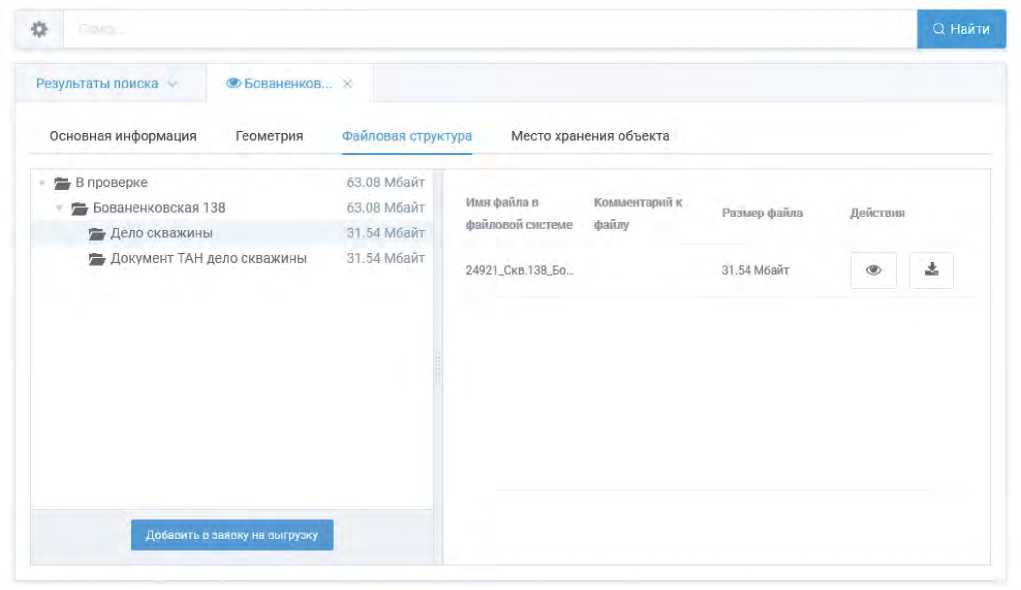Collapse the В проверке tree node

coord(42,183)
